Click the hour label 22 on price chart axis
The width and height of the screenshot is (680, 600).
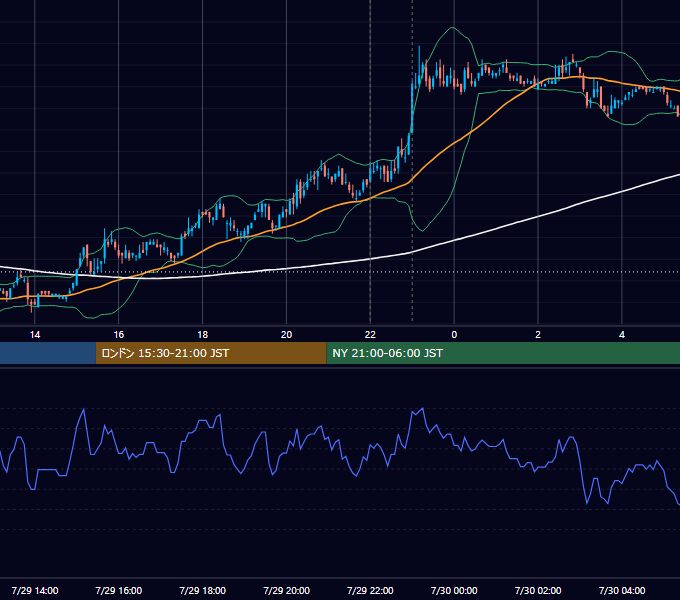tap(370, 335)
